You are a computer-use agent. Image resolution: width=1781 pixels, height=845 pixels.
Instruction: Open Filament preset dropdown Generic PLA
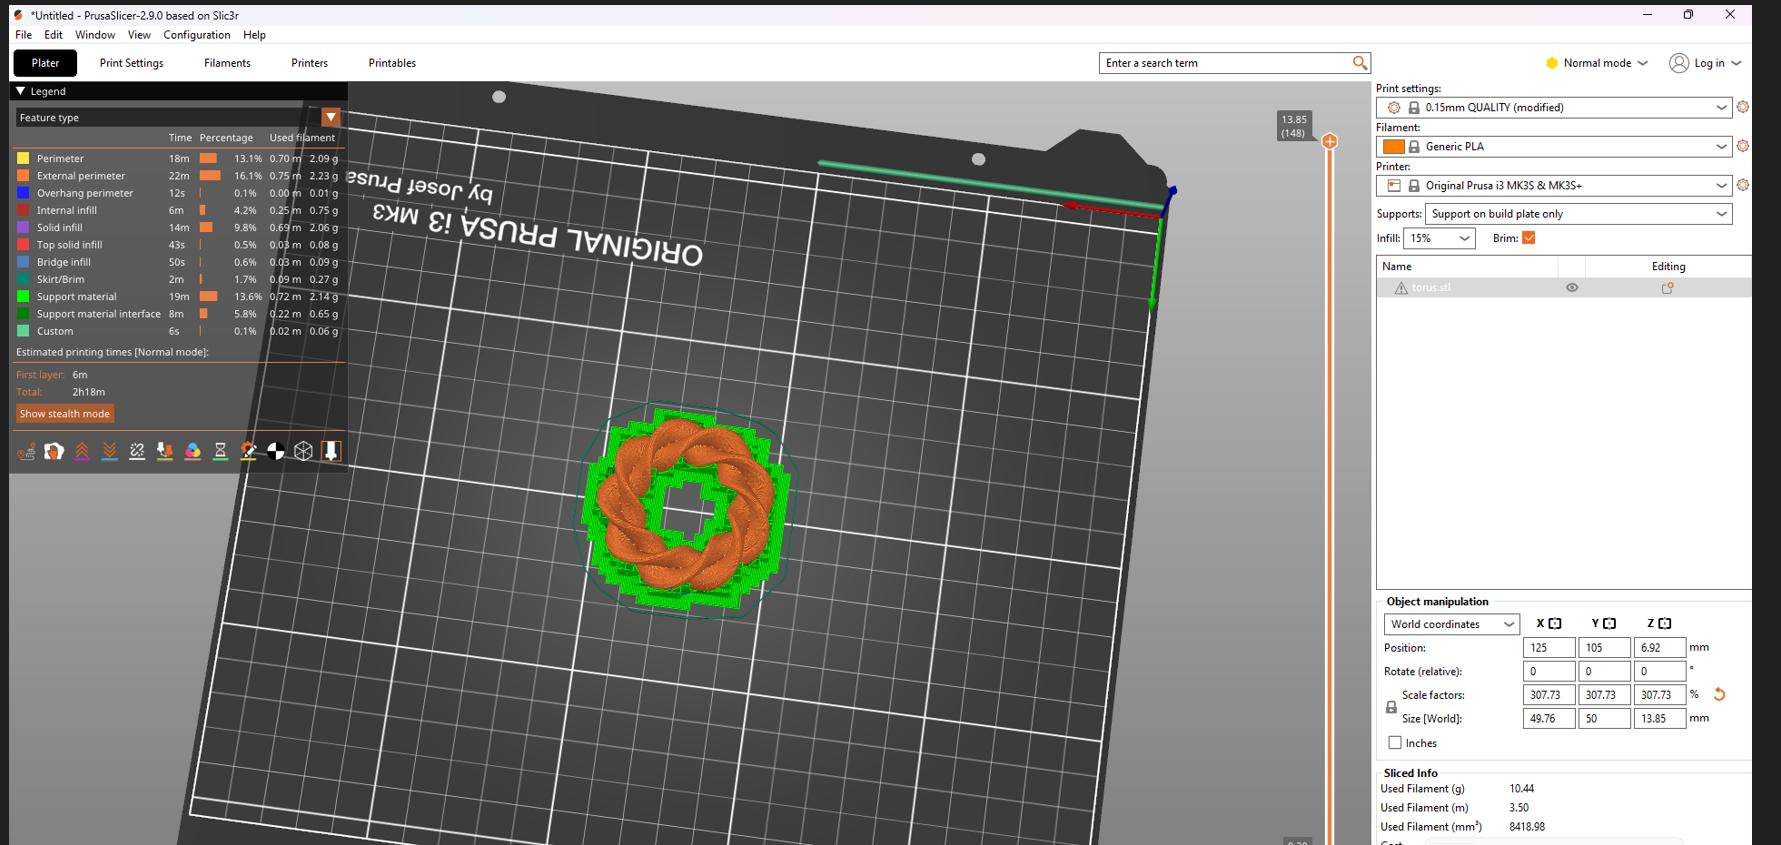tap(1554, 146)
